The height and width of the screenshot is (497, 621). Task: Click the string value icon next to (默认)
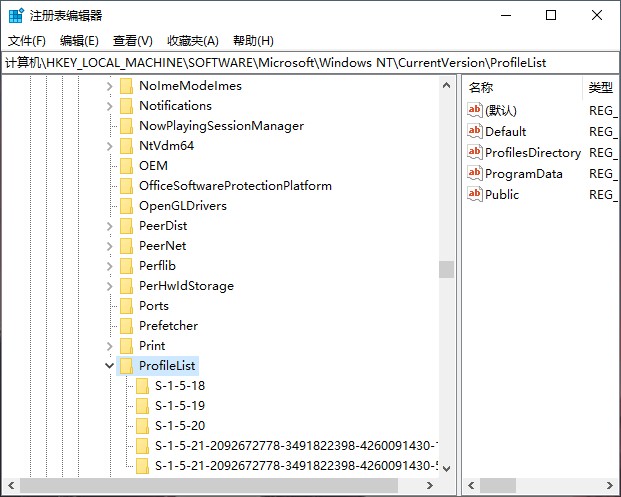tap(474, 110)
